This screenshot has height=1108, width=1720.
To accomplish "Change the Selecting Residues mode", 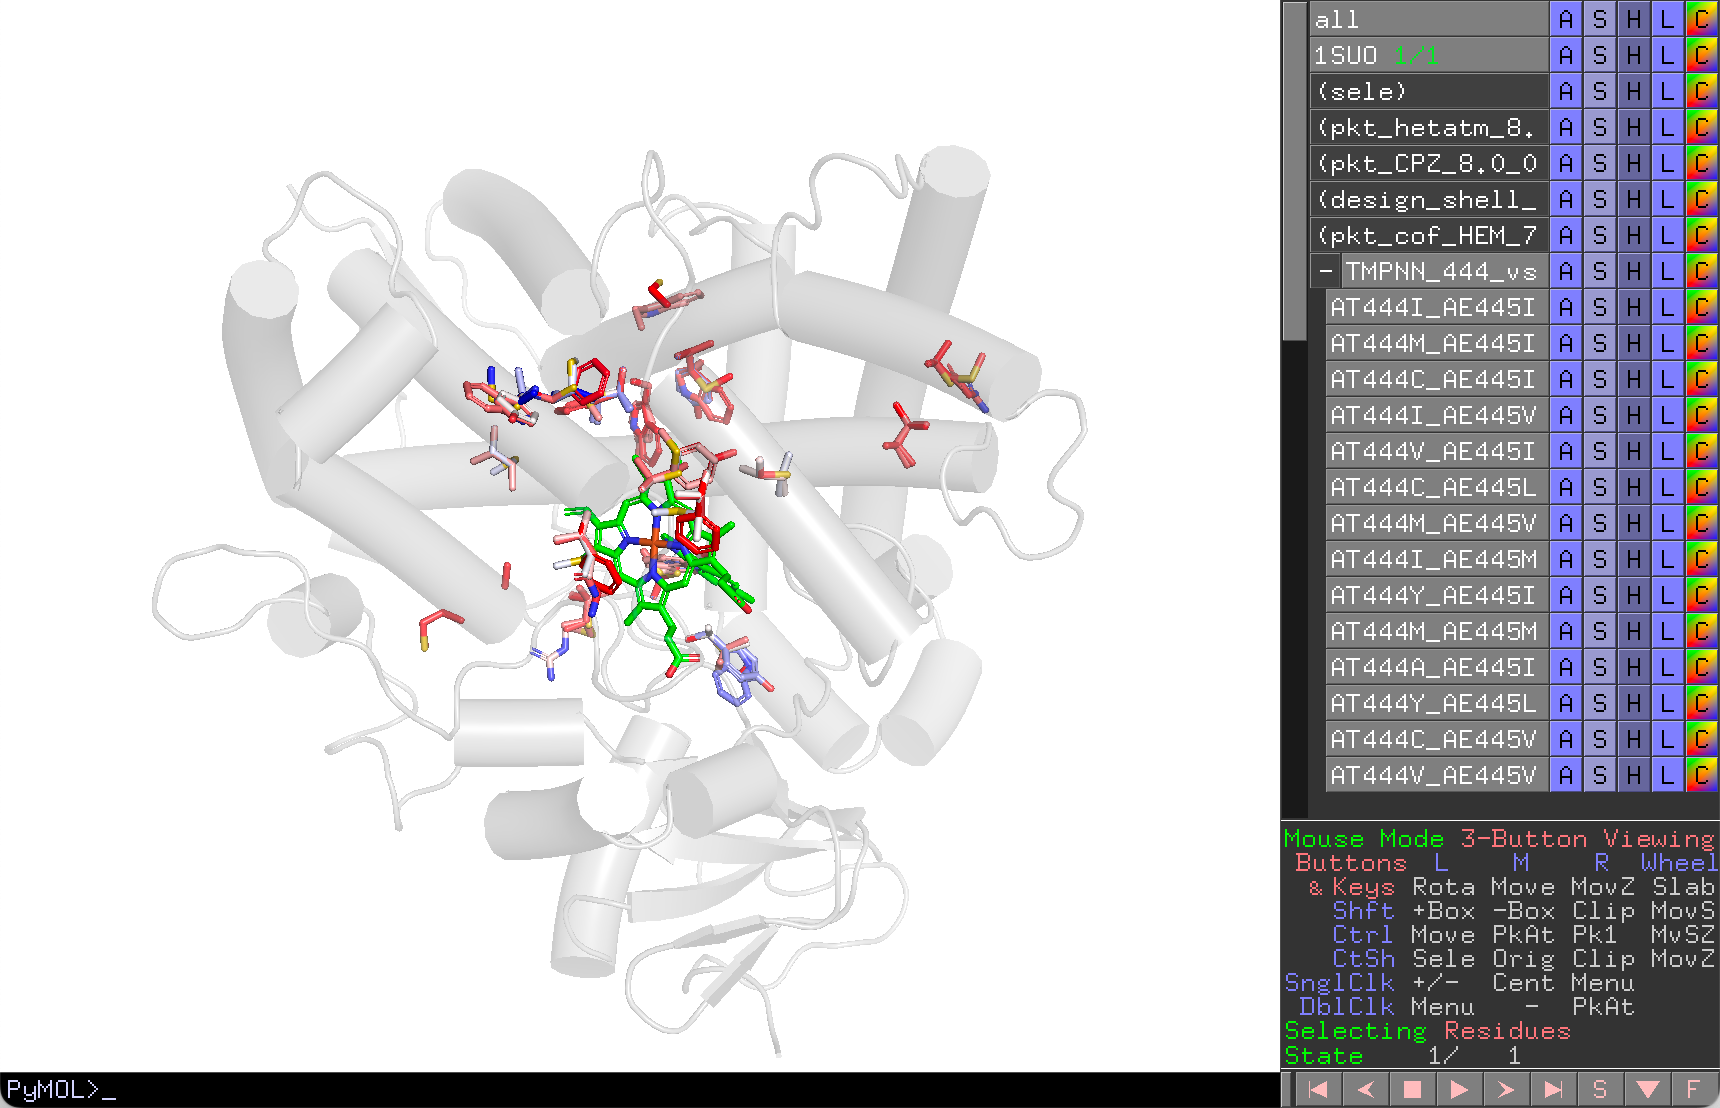I will click(x=1427, y=1031).
